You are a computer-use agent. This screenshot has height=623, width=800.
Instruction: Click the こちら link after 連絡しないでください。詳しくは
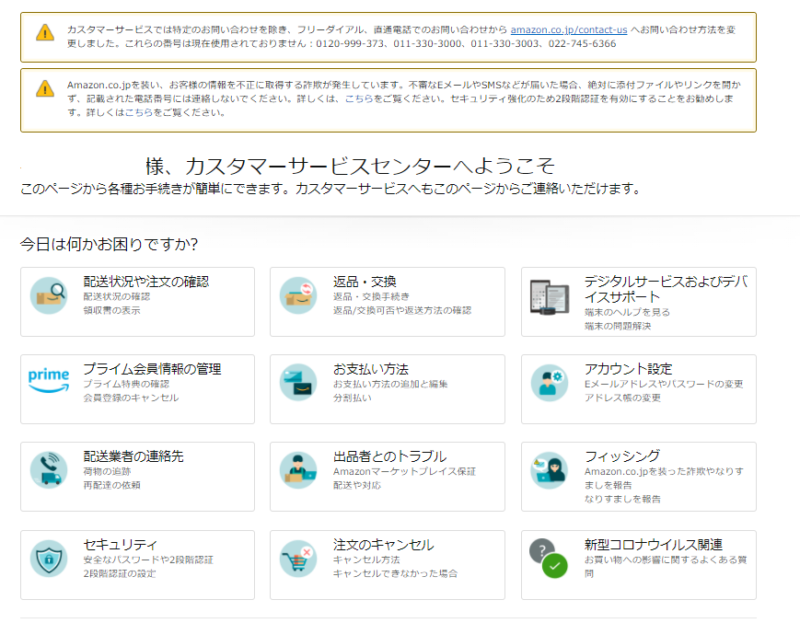pyautogui.click(x=359, y=98)
